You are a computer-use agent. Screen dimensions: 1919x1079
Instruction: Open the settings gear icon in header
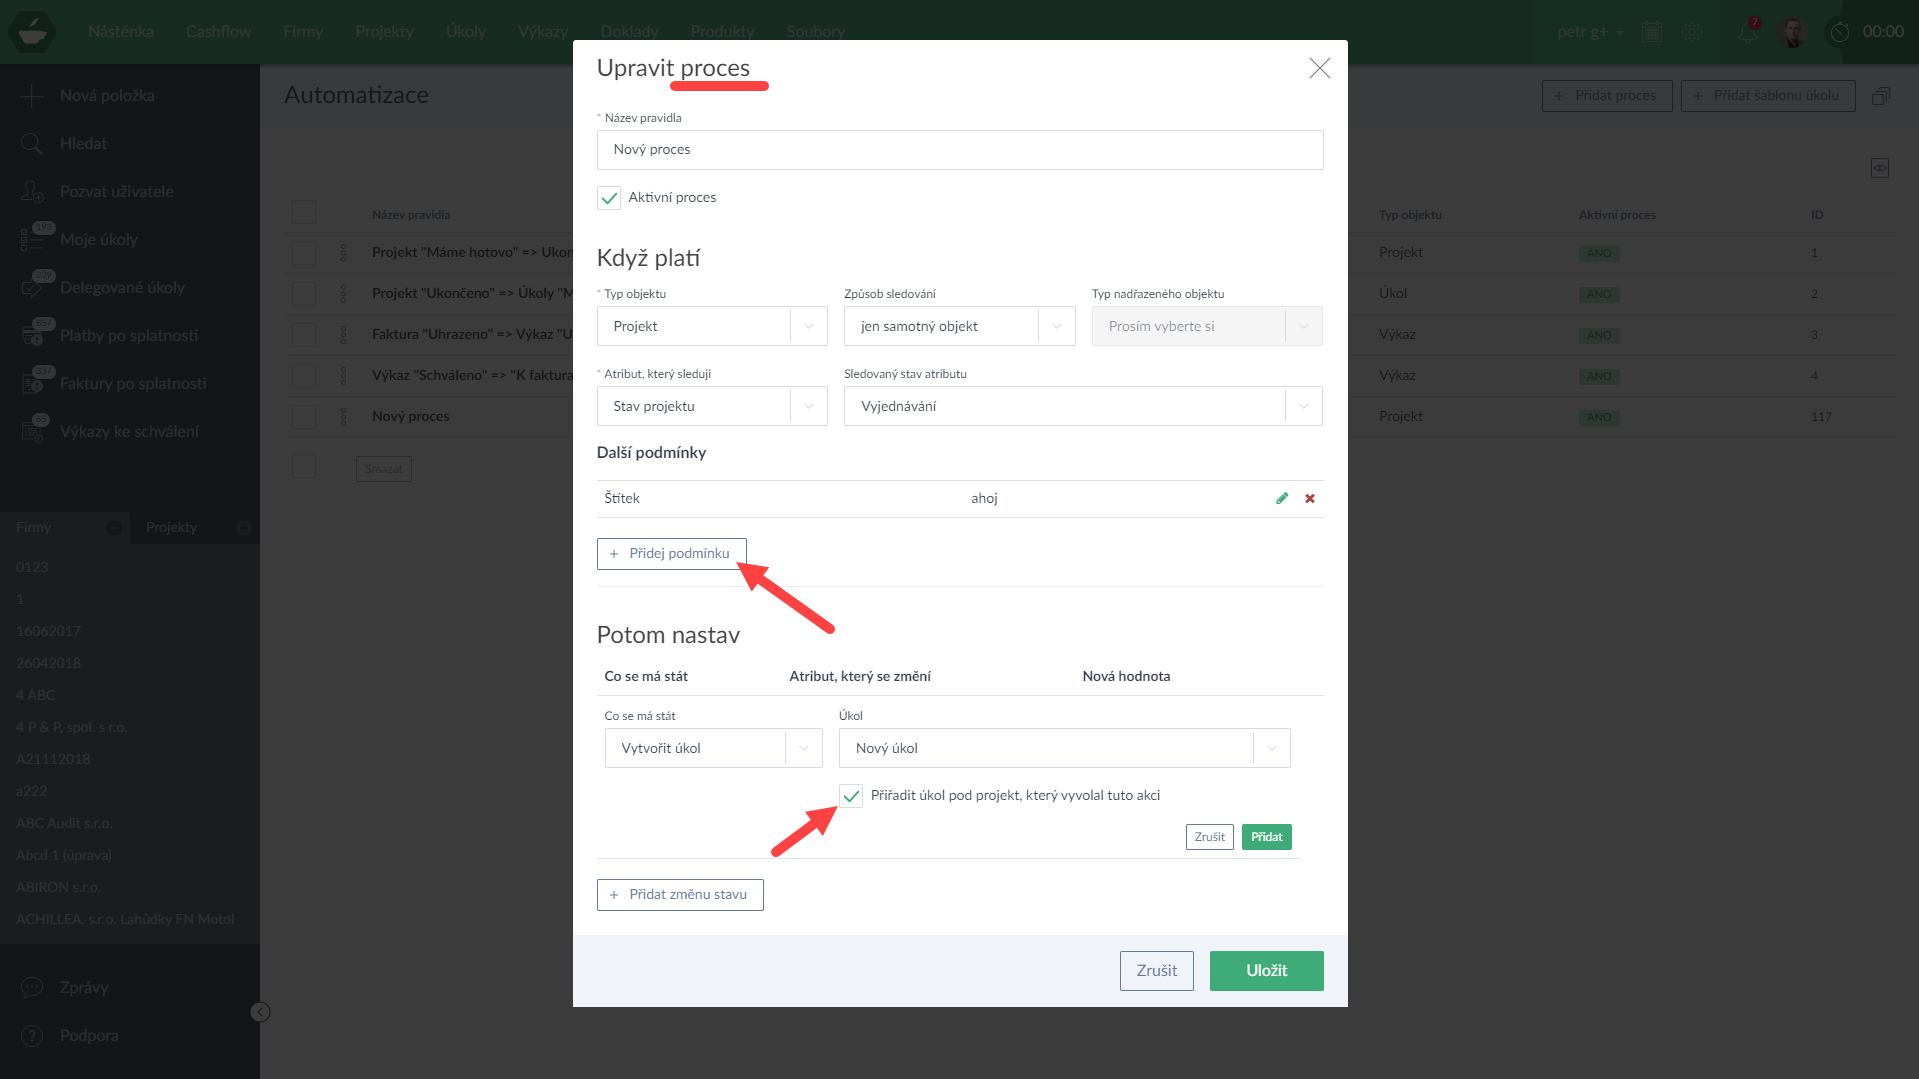pos(1692,32)
